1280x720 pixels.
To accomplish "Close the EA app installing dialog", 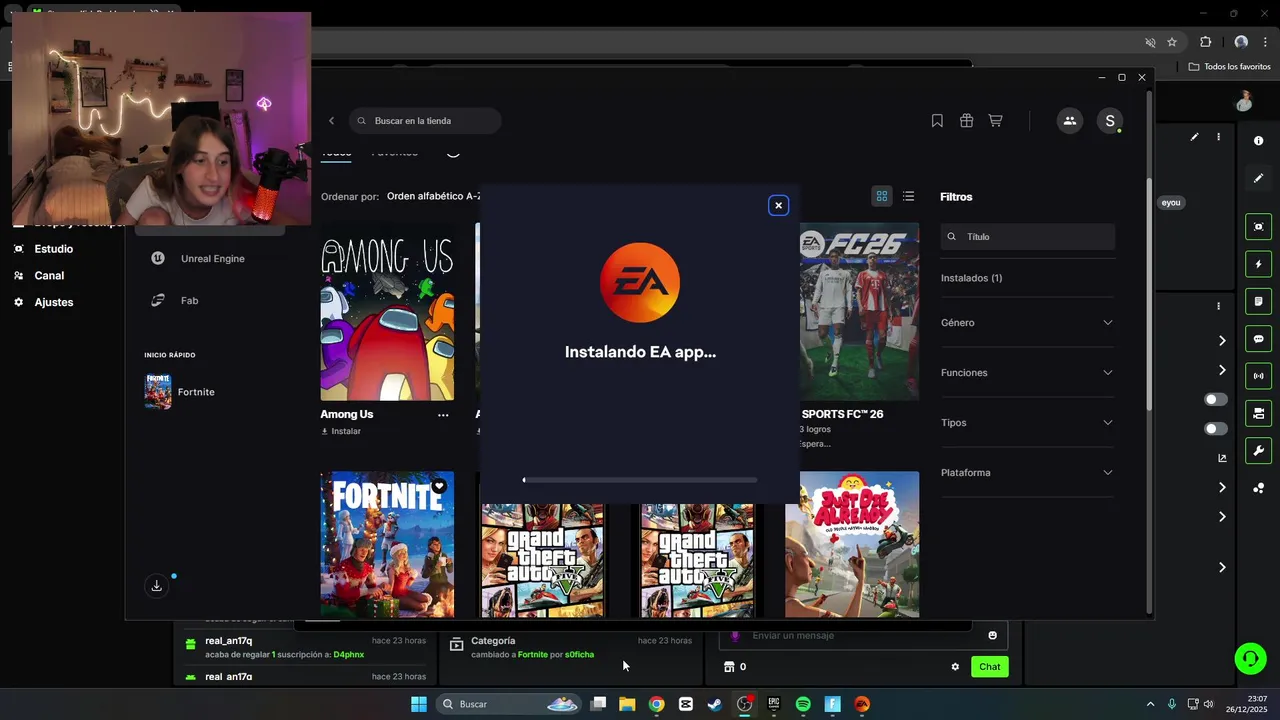I will tap(778, 205).
